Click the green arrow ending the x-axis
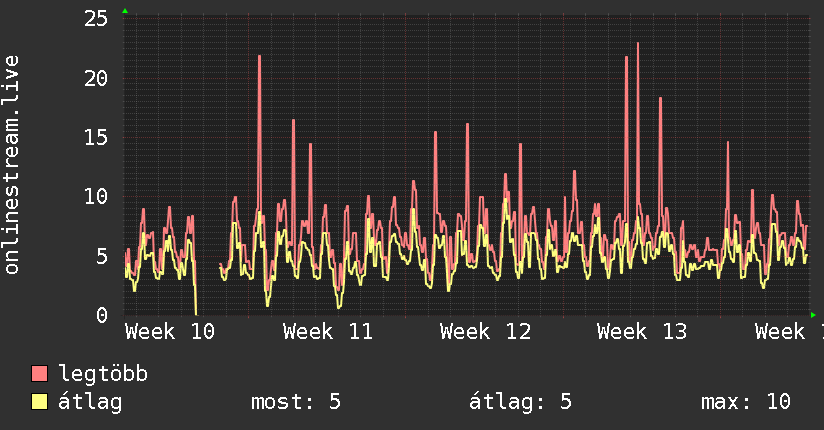The width and height of the screenshot is (824, 430). tap(813, 315)
